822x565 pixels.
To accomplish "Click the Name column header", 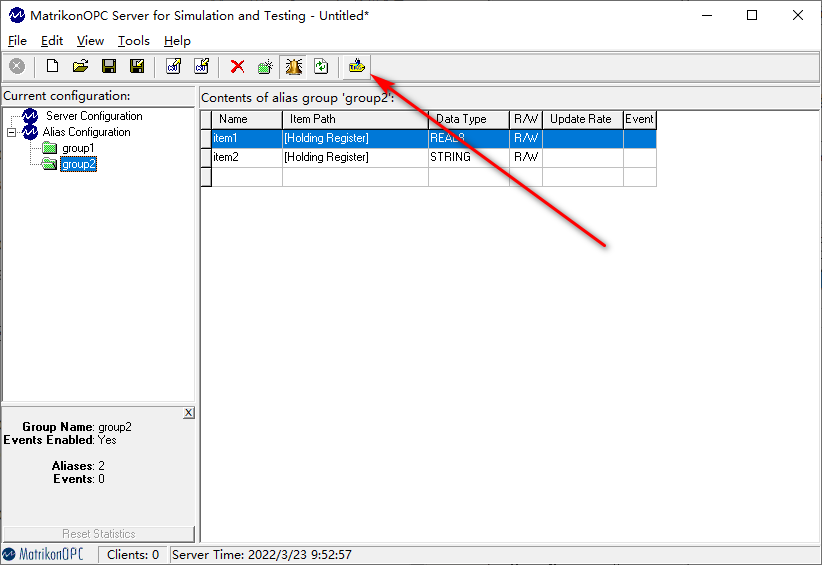I will (247, 119).
